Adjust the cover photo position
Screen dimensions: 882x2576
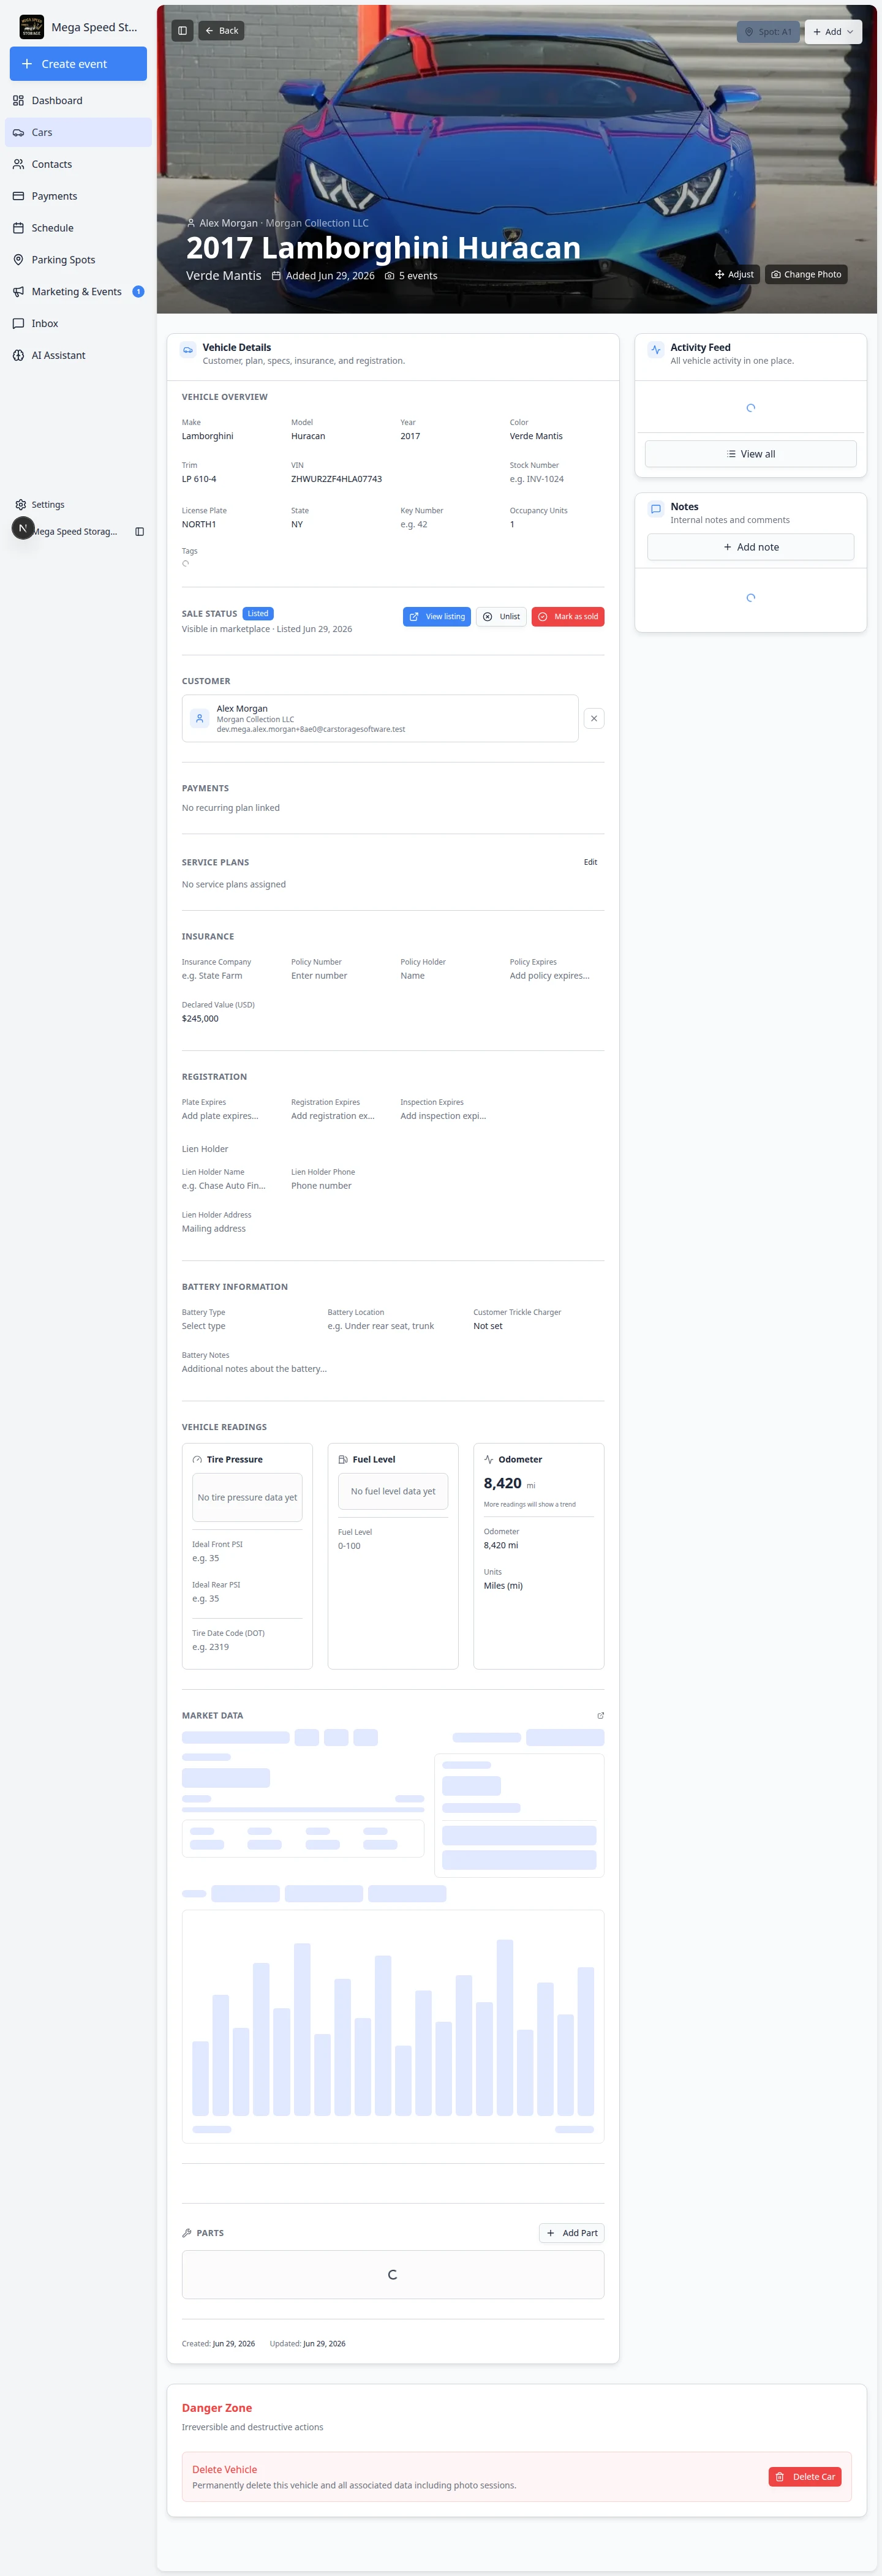[734, 275]
